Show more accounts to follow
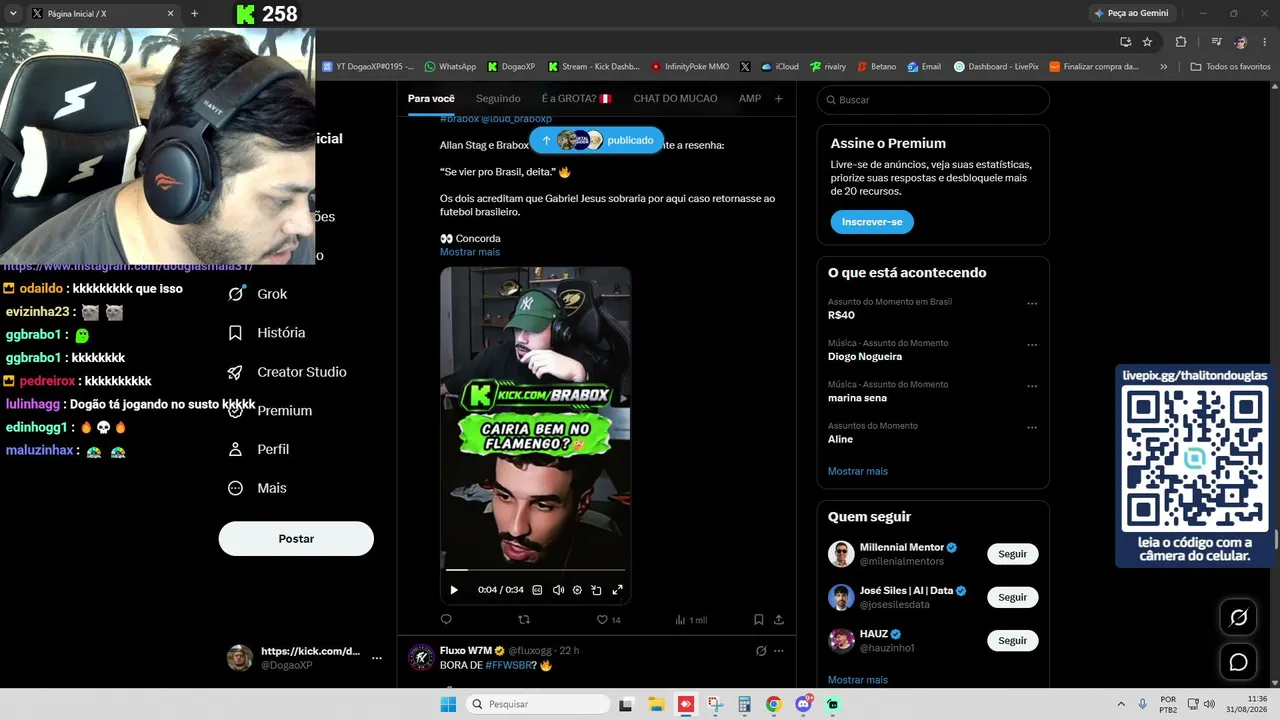Image resolution: width=1280 pixels, height=720 pixels. click(x=858, y=680)
